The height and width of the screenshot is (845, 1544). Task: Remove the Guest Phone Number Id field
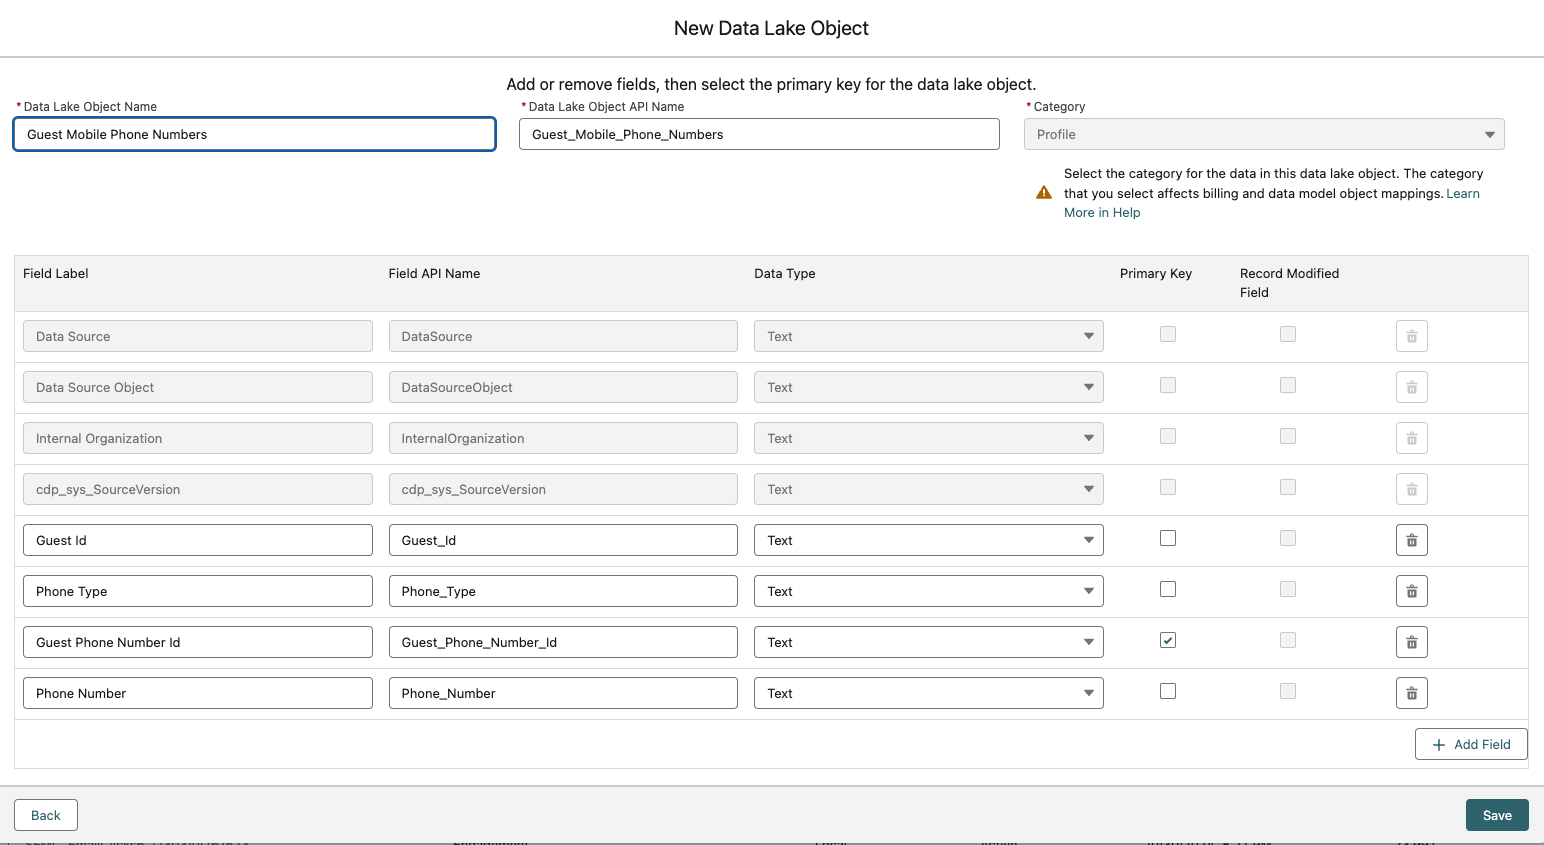1411,642
